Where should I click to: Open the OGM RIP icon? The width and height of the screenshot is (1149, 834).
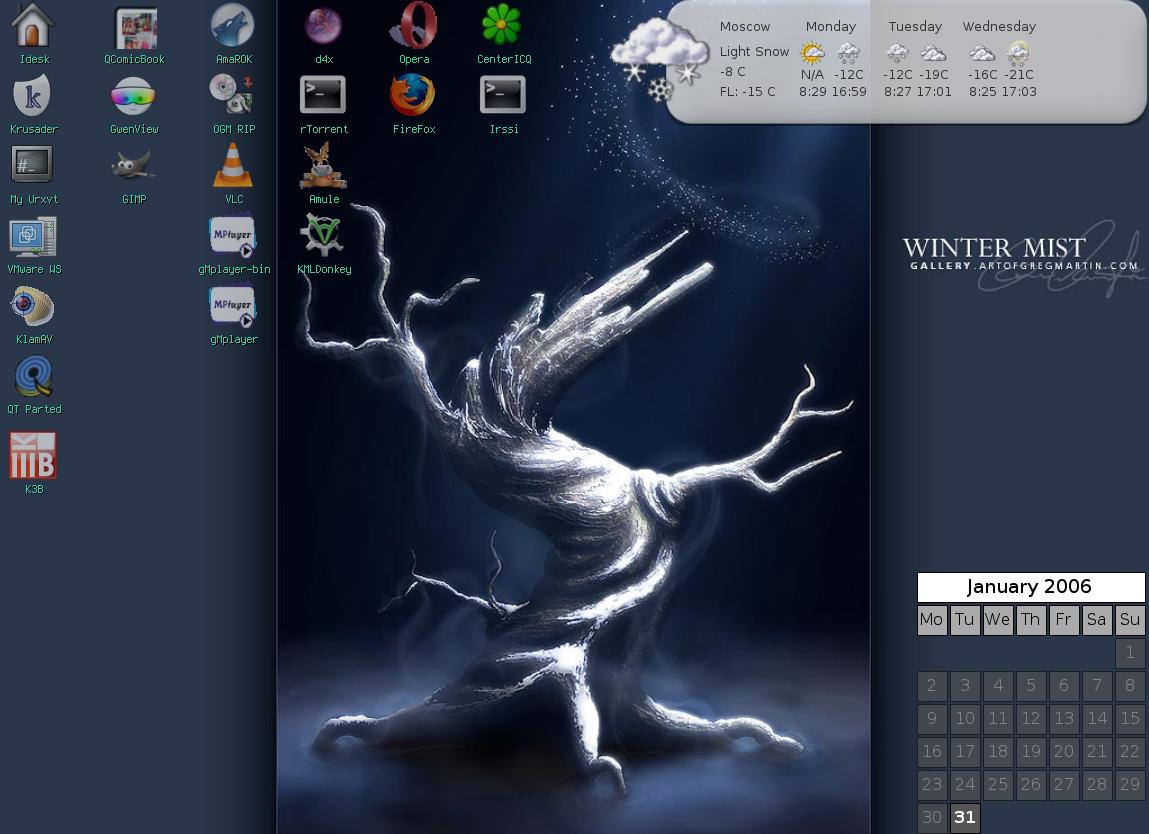coord(232,95)
